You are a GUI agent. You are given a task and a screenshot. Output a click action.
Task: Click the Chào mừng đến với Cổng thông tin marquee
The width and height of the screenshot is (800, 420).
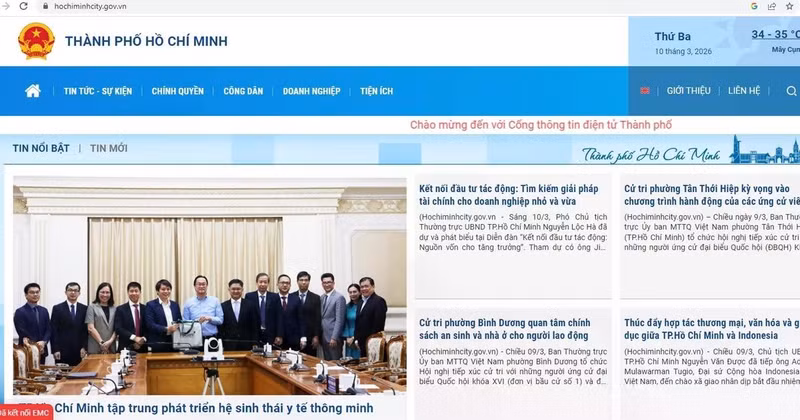tap(541, 125)
